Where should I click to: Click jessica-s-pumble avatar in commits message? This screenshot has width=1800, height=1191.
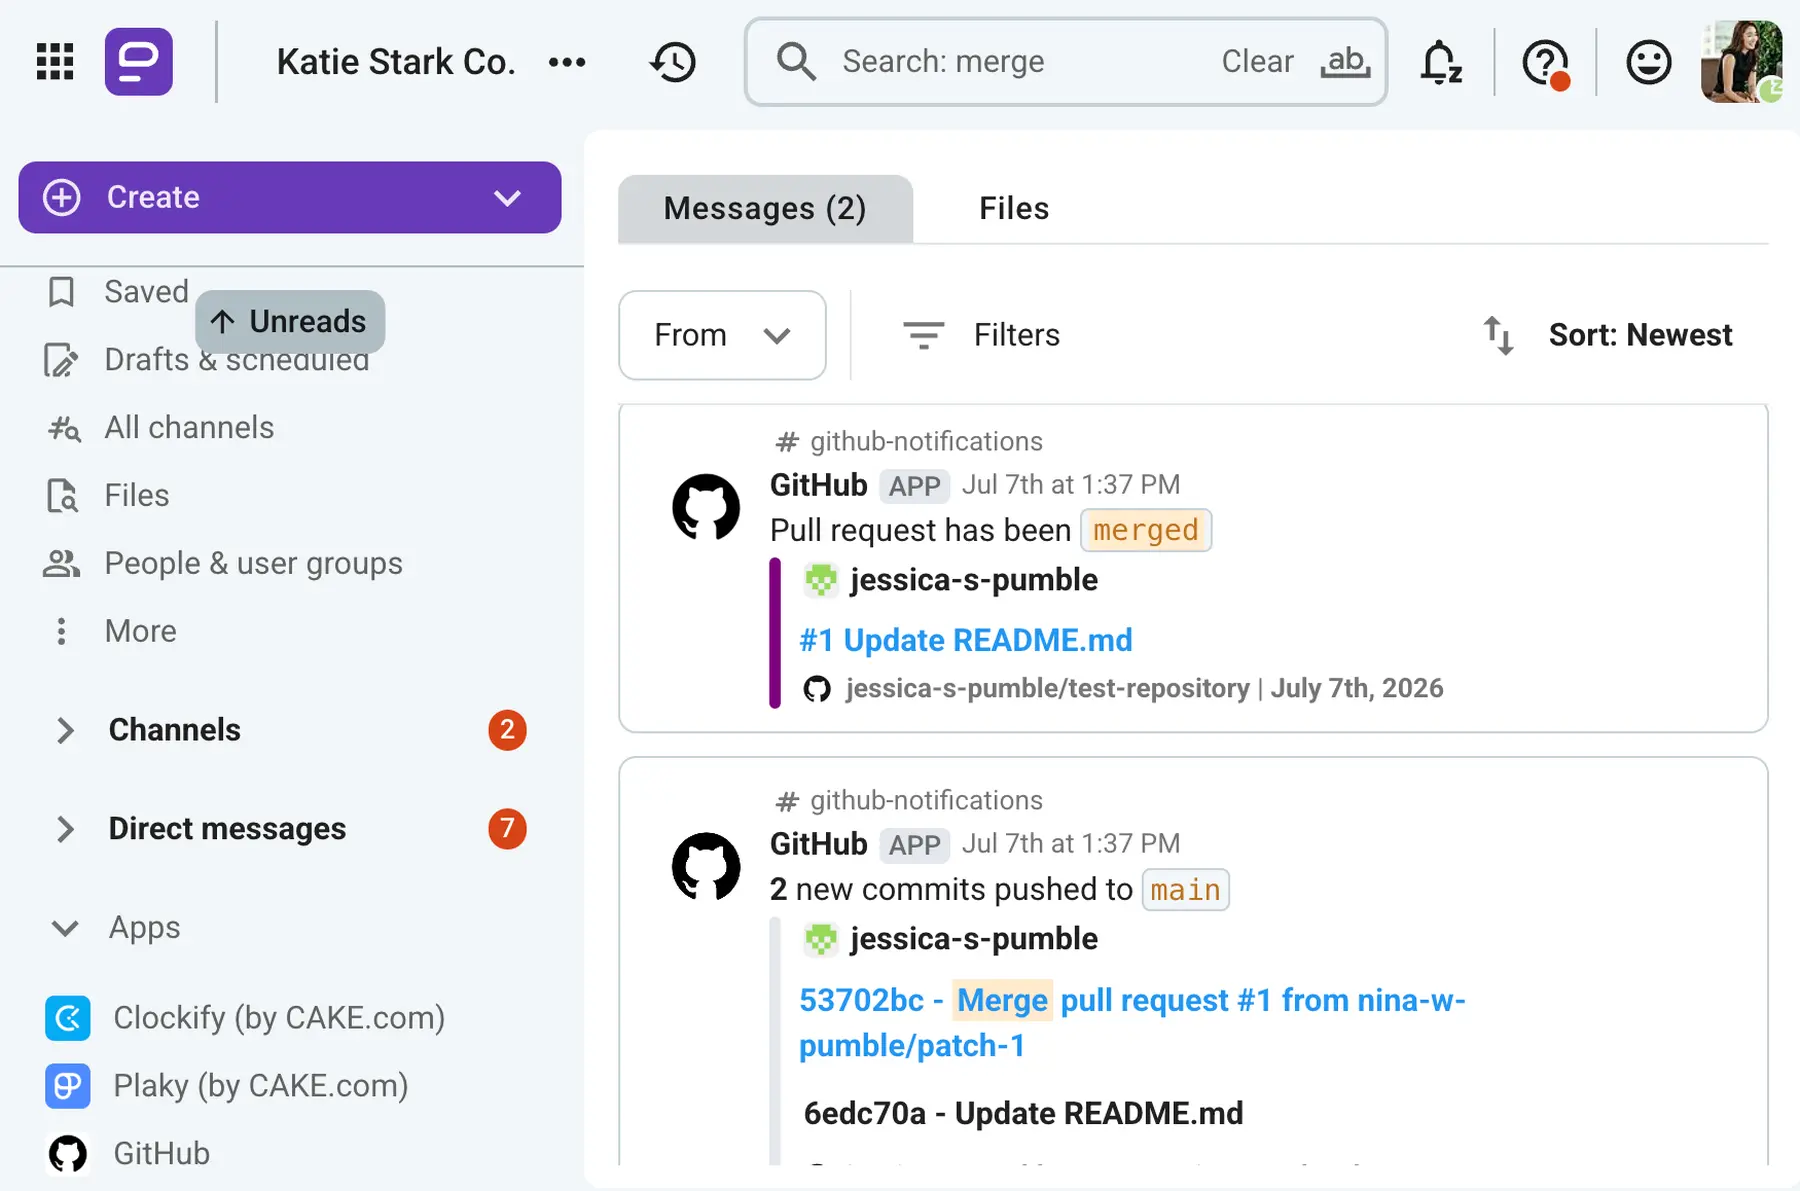[821, 939]
